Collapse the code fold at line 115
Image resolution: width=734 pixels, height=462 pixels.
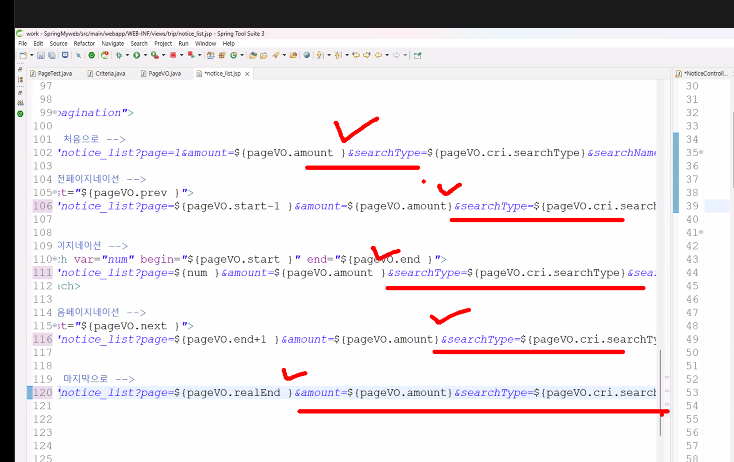coord(55,325)
